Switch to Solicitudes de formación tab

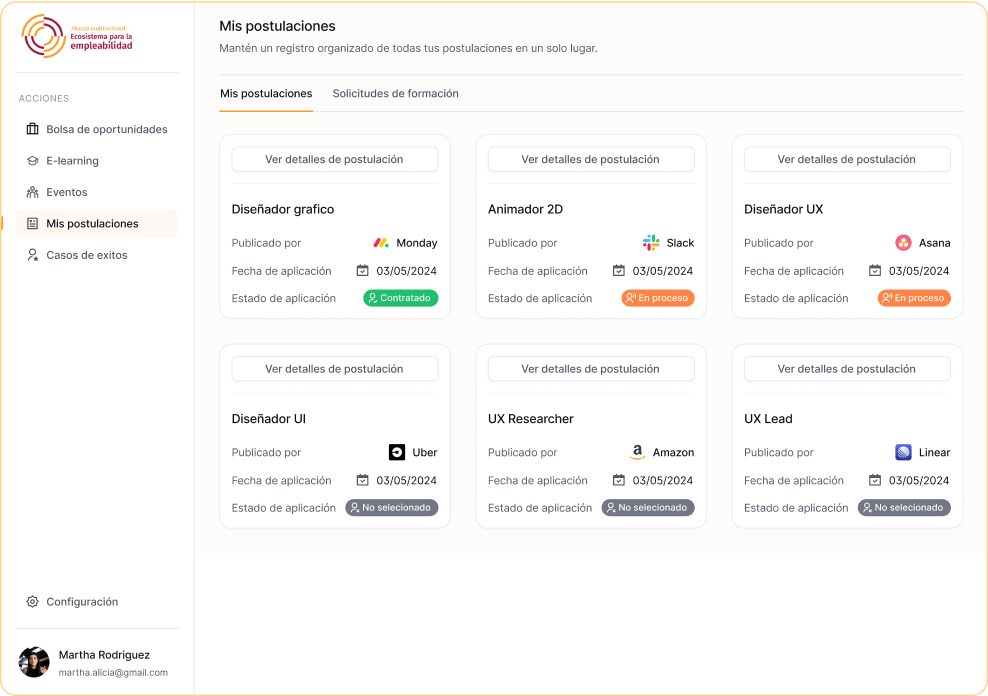pos(395,93)
